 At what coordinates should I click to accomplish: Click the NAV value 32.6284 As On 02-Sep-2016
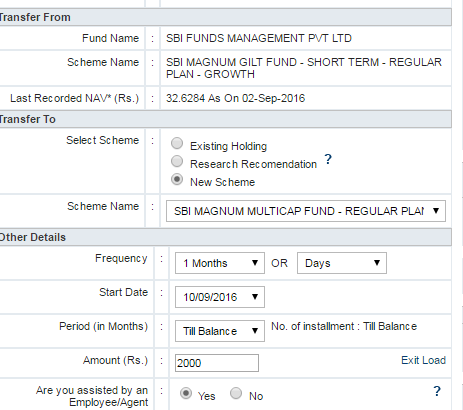tap(235, 98)
